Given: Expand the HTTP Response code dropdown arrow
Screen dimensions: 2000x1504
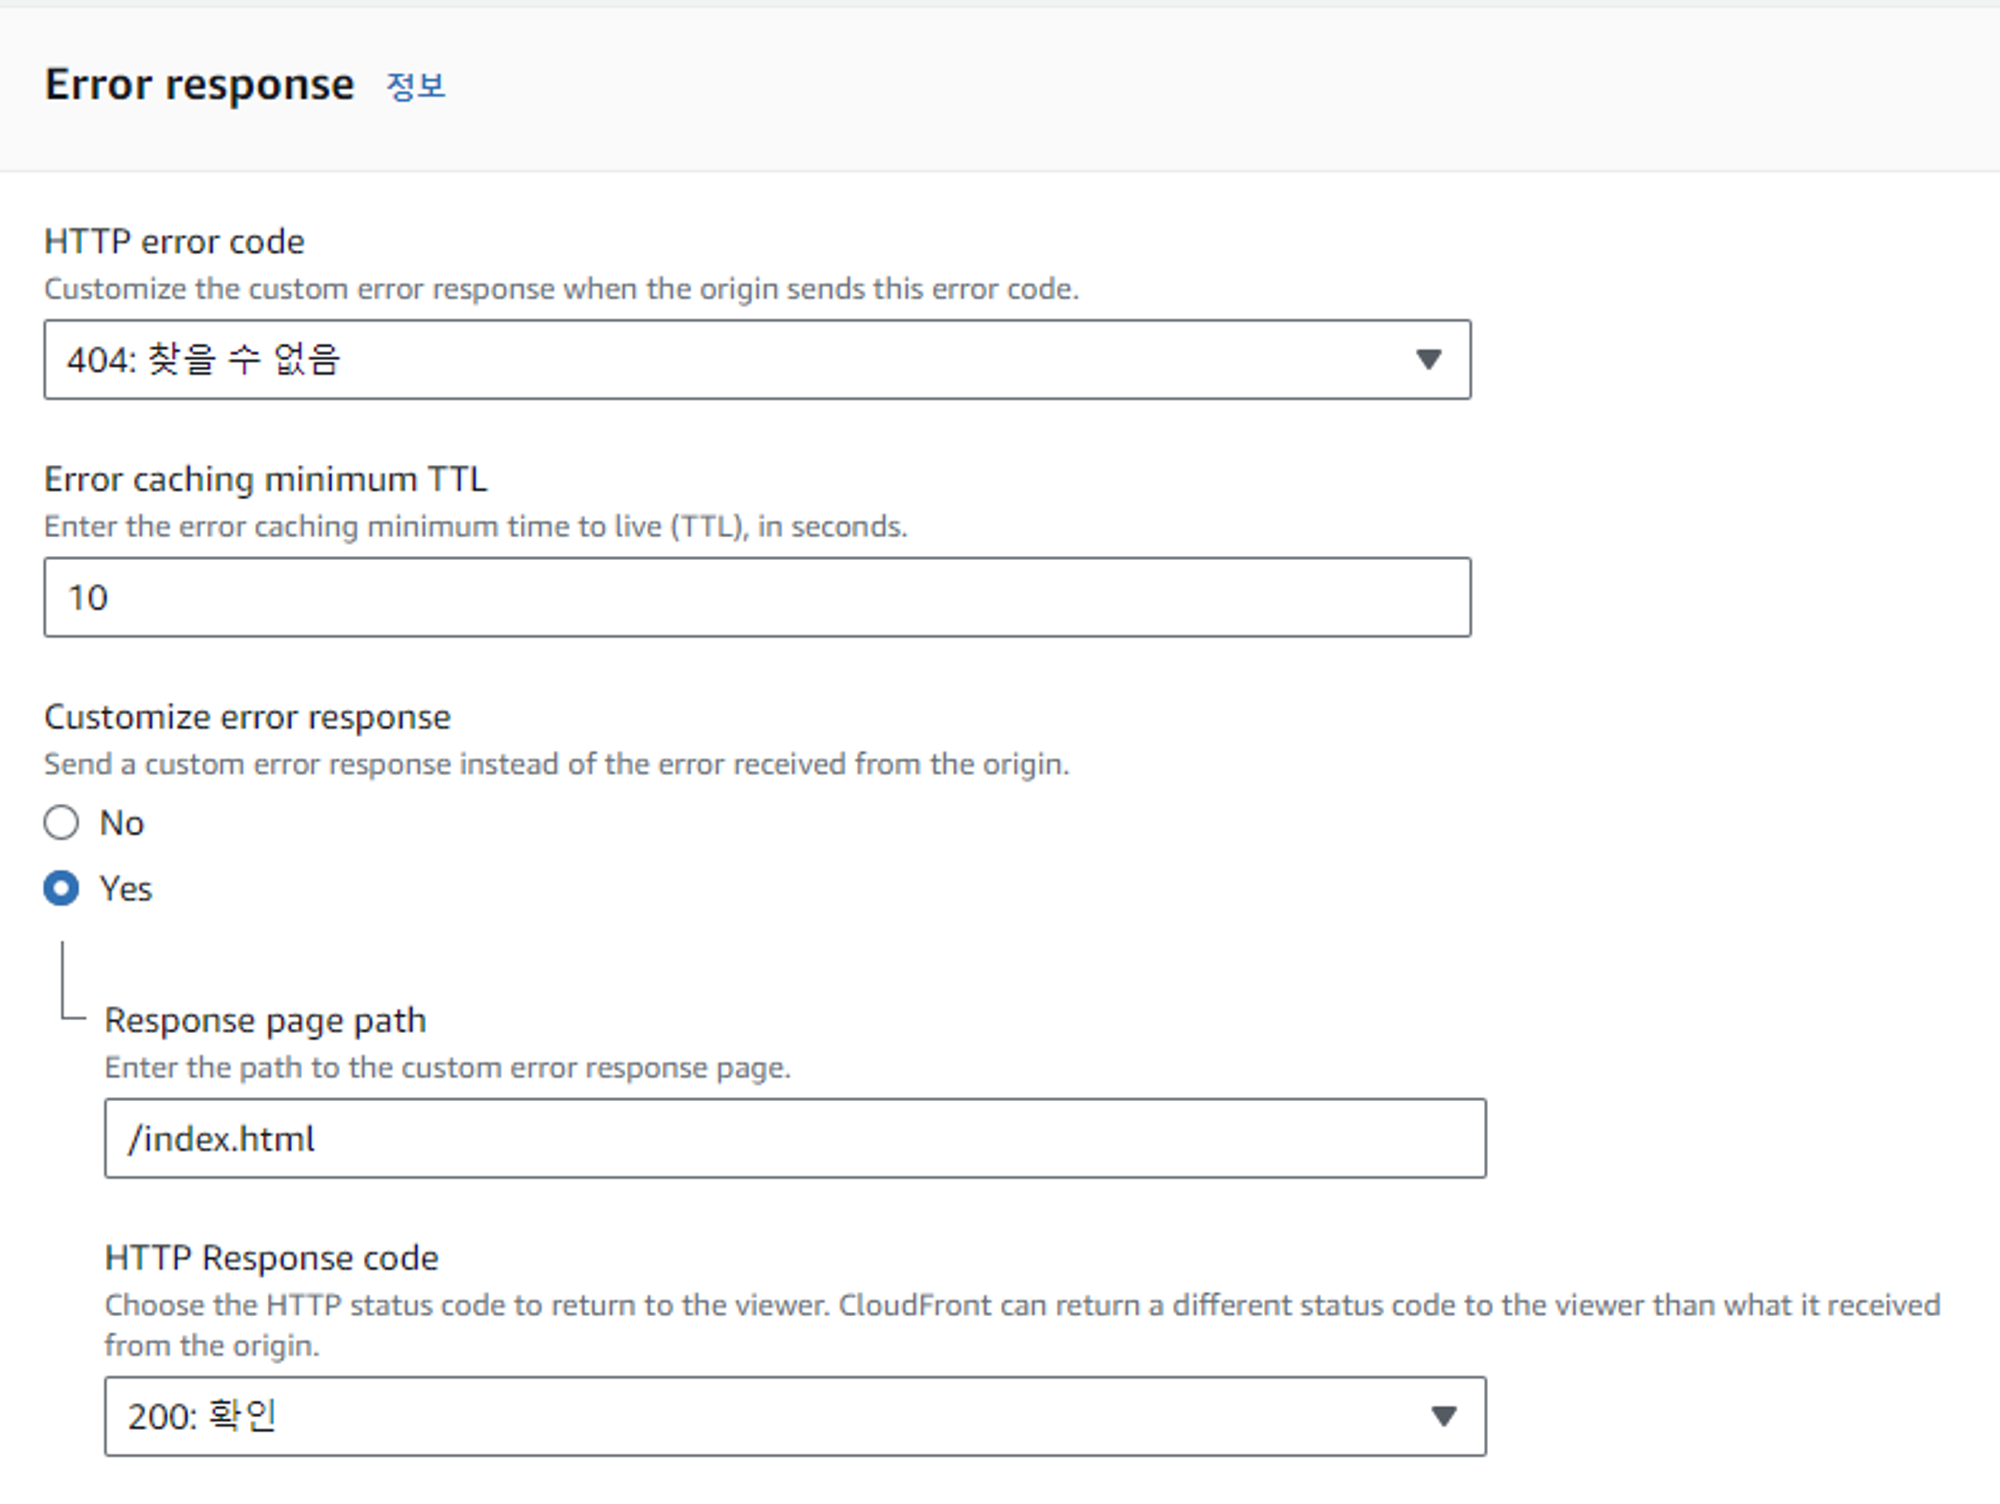Looking at the screenshot, I should [1443, 1416].
